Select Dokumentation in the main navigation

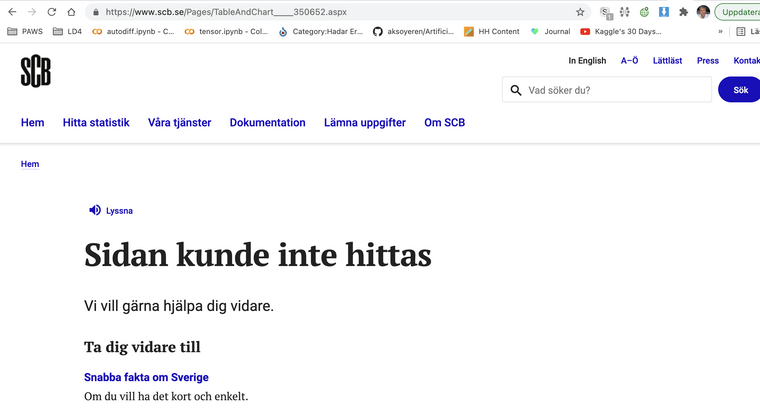(x=267, y=123)
